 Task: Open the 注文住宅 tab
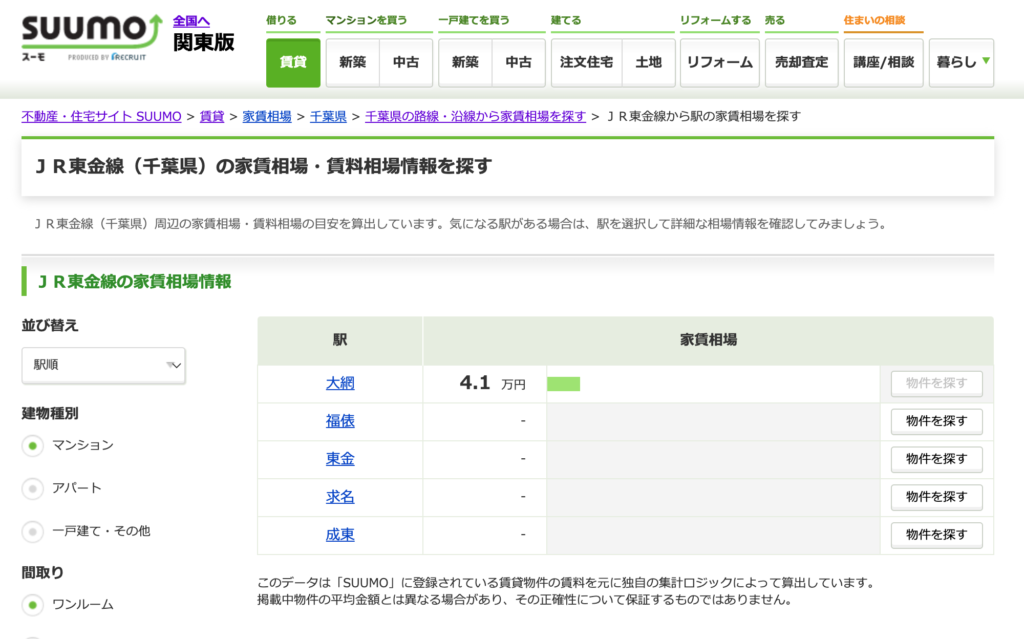[x=586, y=63]
